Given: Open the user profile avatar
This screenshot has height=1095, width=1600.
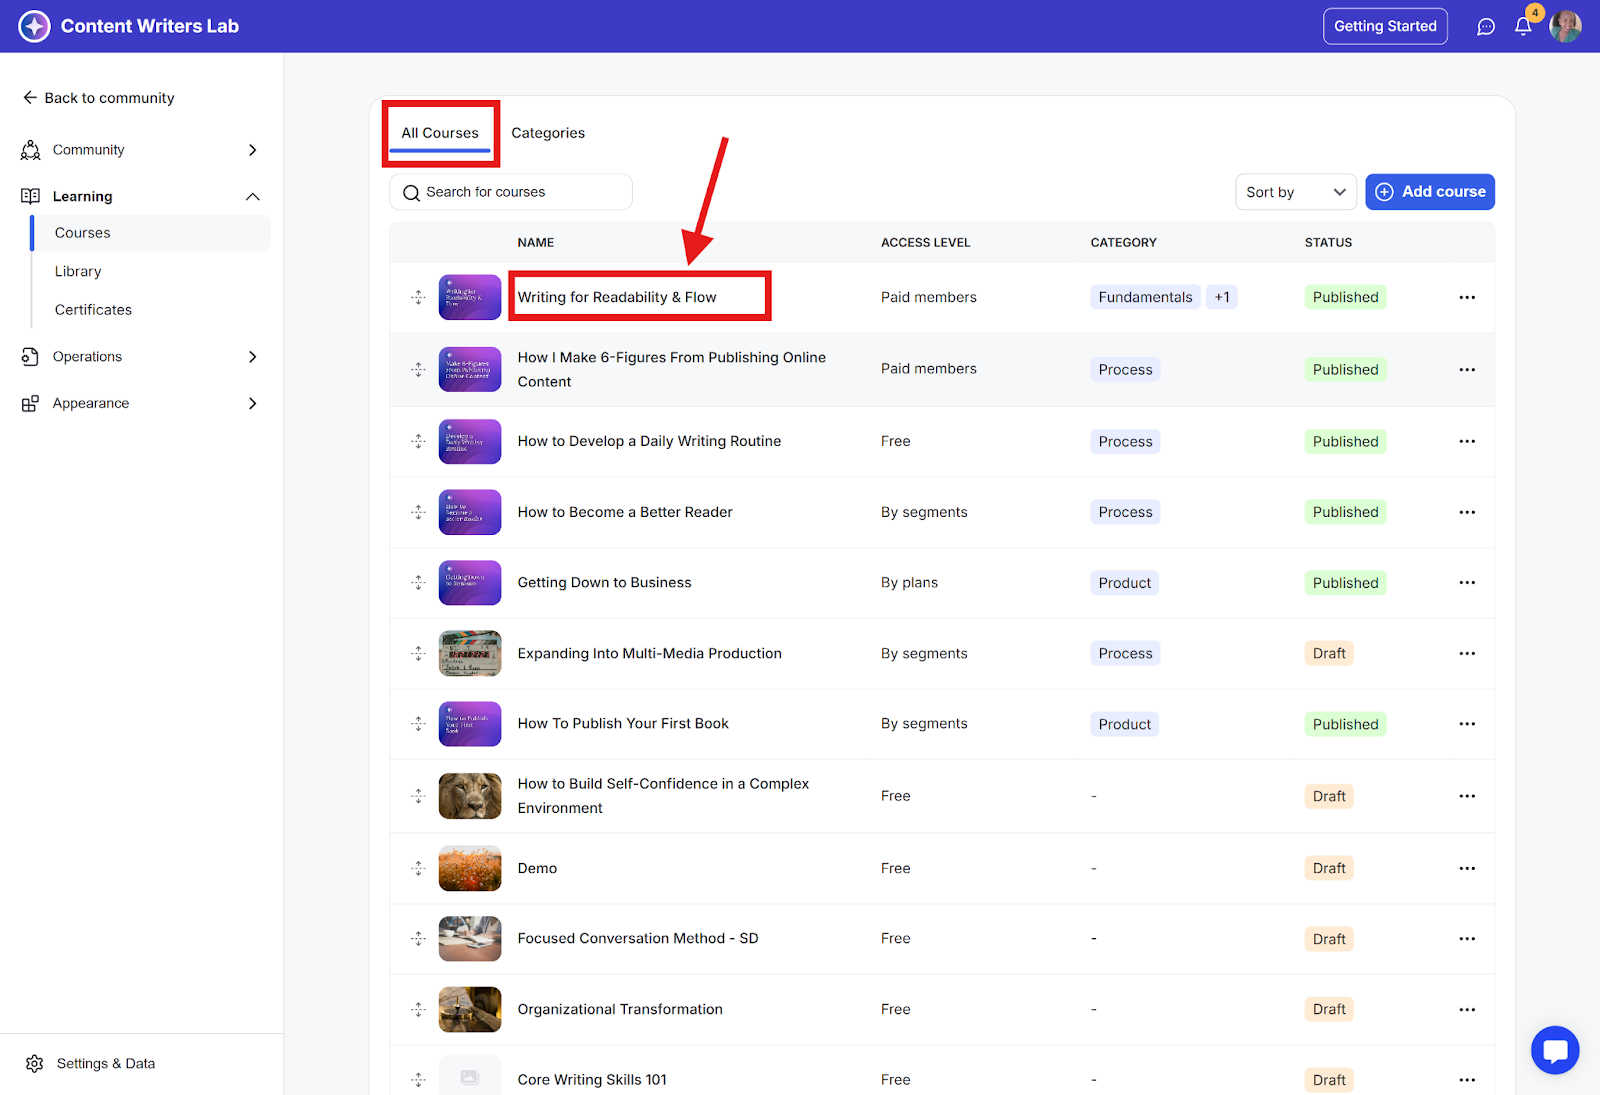Looking at the screenshot, I should pos(1565,27).
